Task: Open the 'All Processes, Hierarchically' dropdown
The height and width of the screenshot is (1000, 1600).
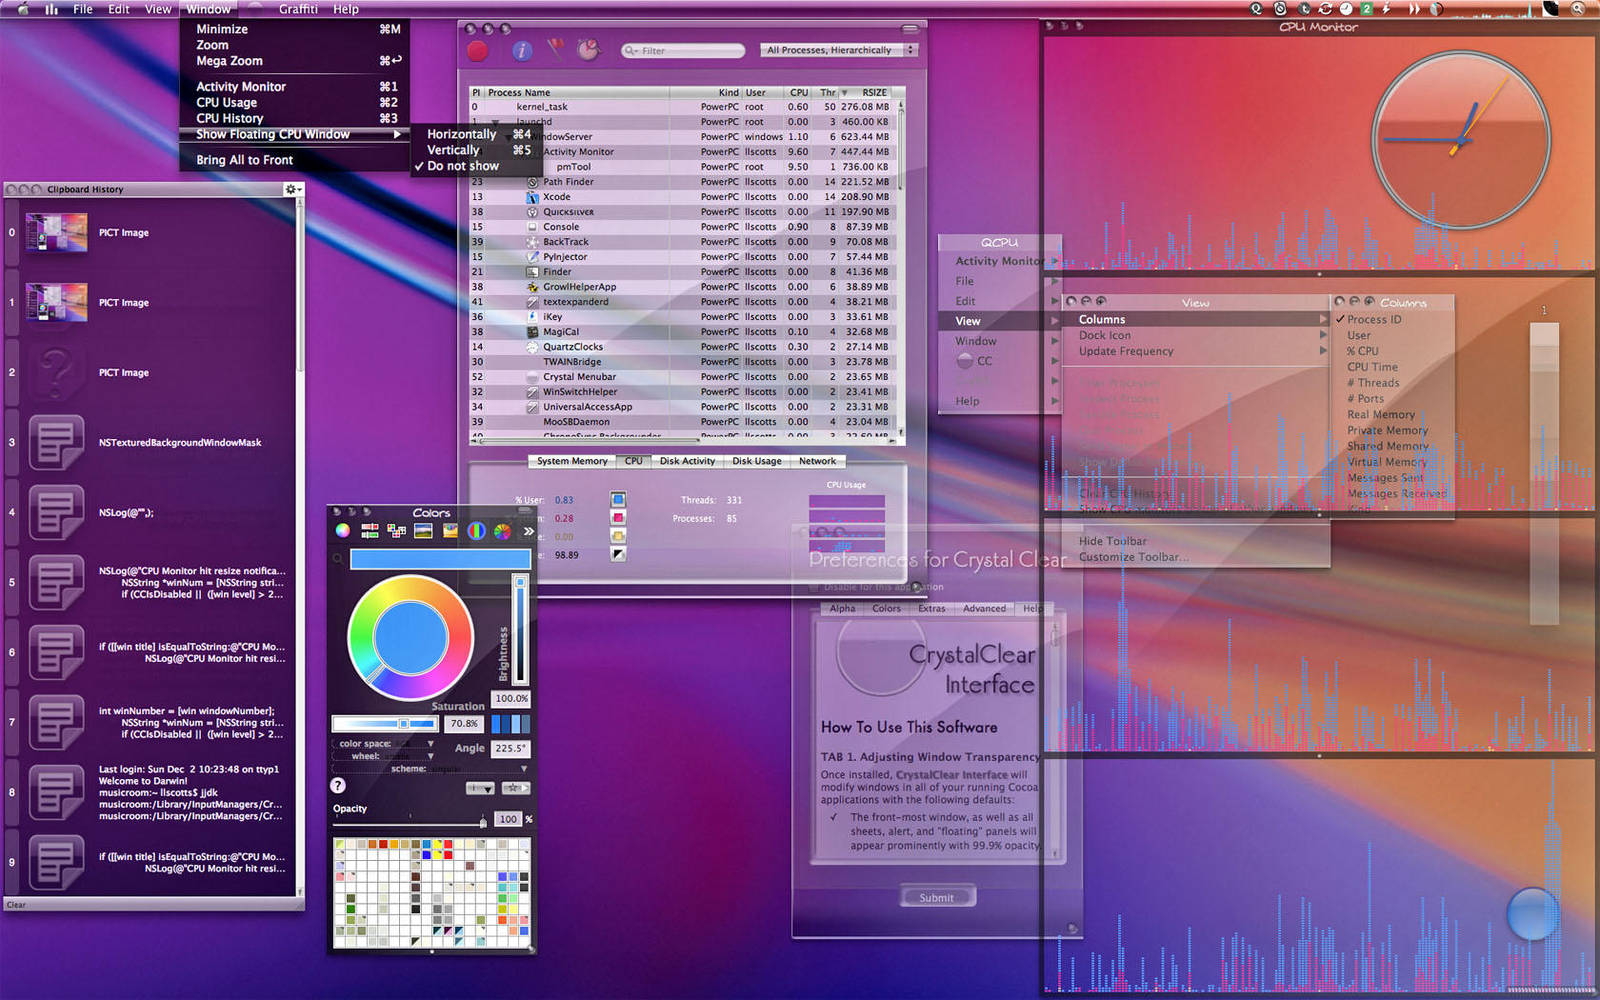Action: point(837,50)
